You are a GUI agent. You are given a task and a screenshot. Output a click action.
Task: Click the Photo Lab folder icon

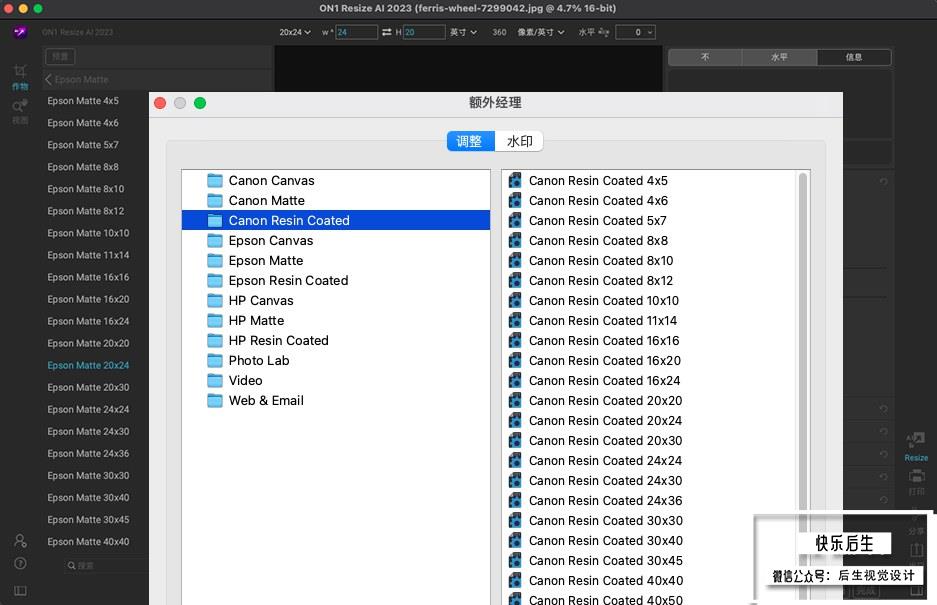pos(215,360)
